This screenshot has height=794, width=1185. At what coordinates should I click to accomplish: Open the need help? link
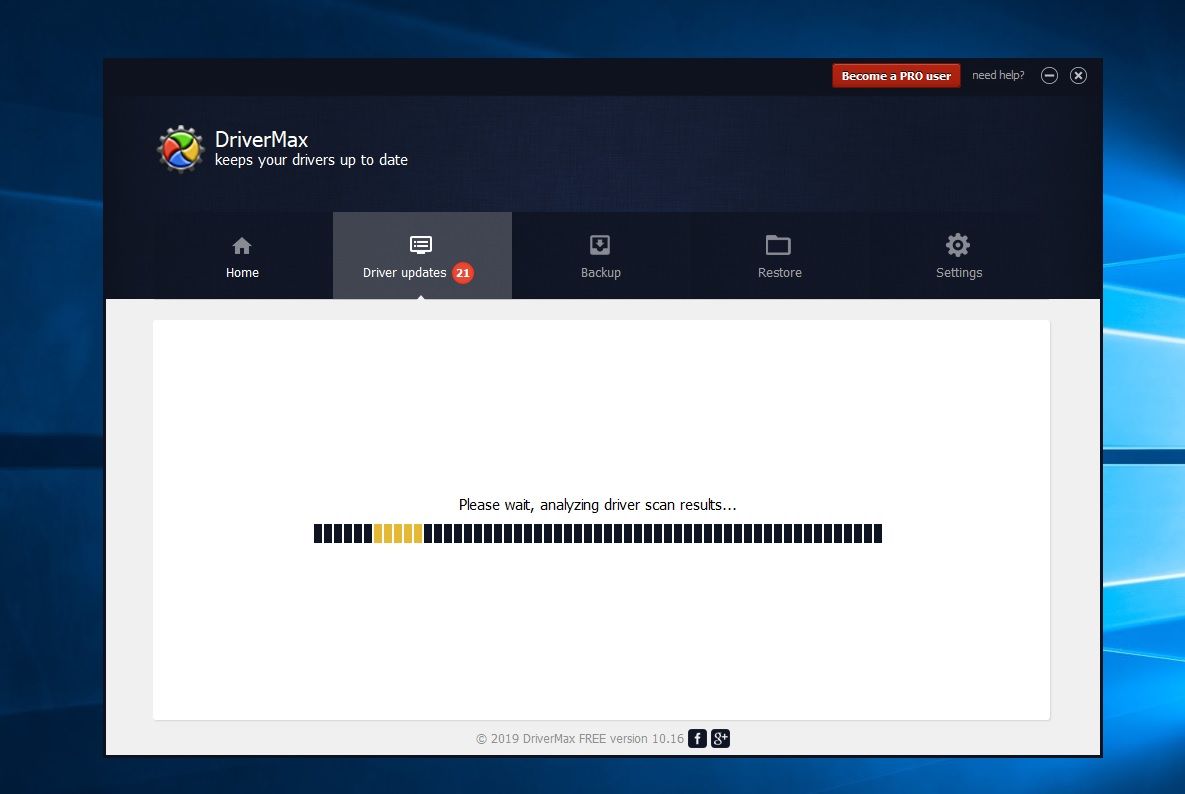point(997,75)
